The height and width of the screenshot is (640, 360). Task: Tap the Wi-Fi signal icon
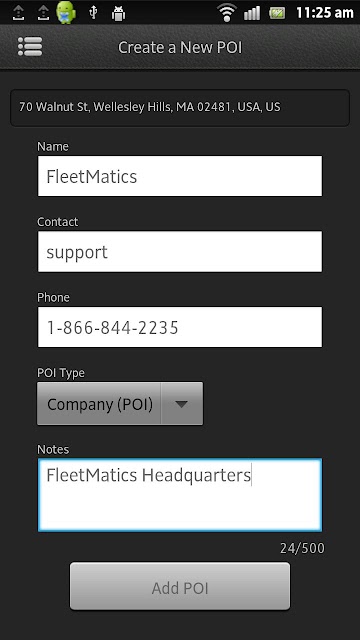227,12
